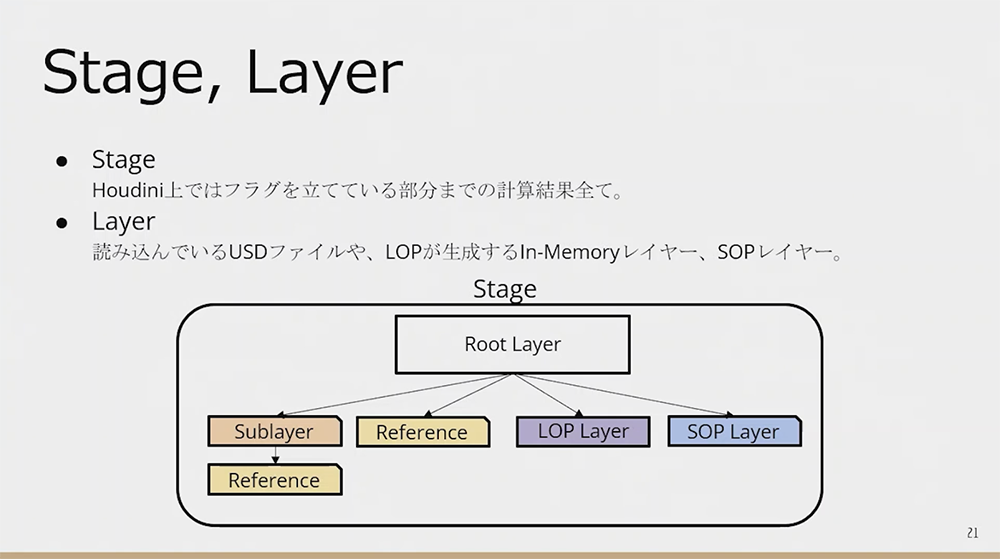
Task: Click the USD file description text under Layer
Action: tap(467, 252)
